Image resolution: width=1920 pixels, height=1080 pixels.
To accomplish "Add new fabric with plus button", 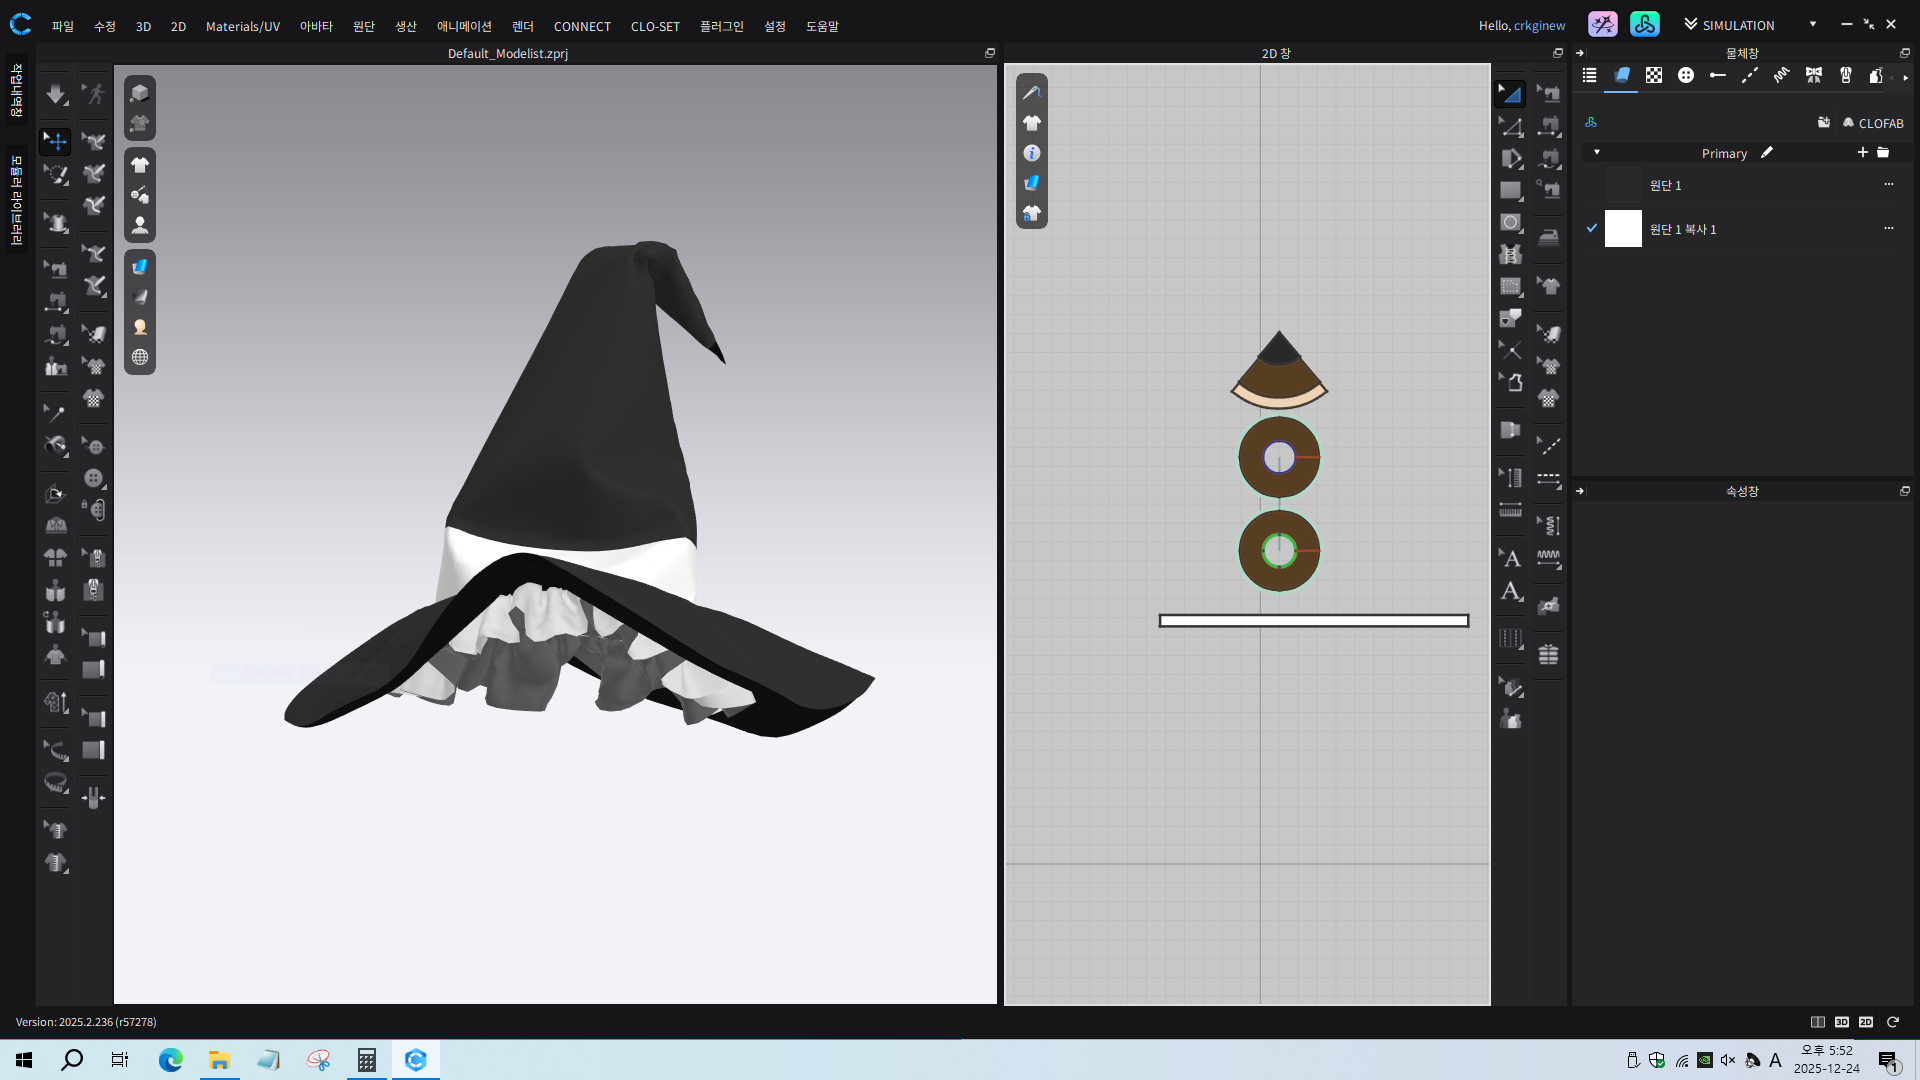I will [x=1862, y=153].
